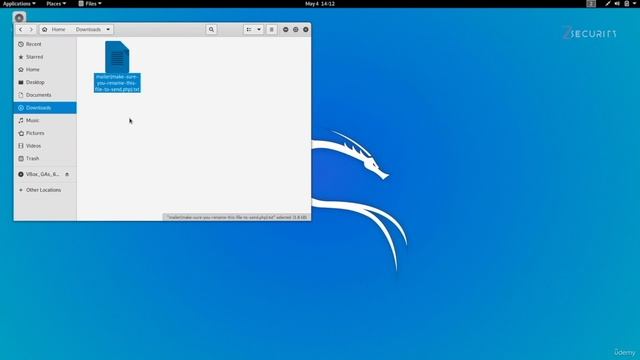Open Pictures in the sidebar
Screen dimensions: 640x360
(x=45, y=133)
